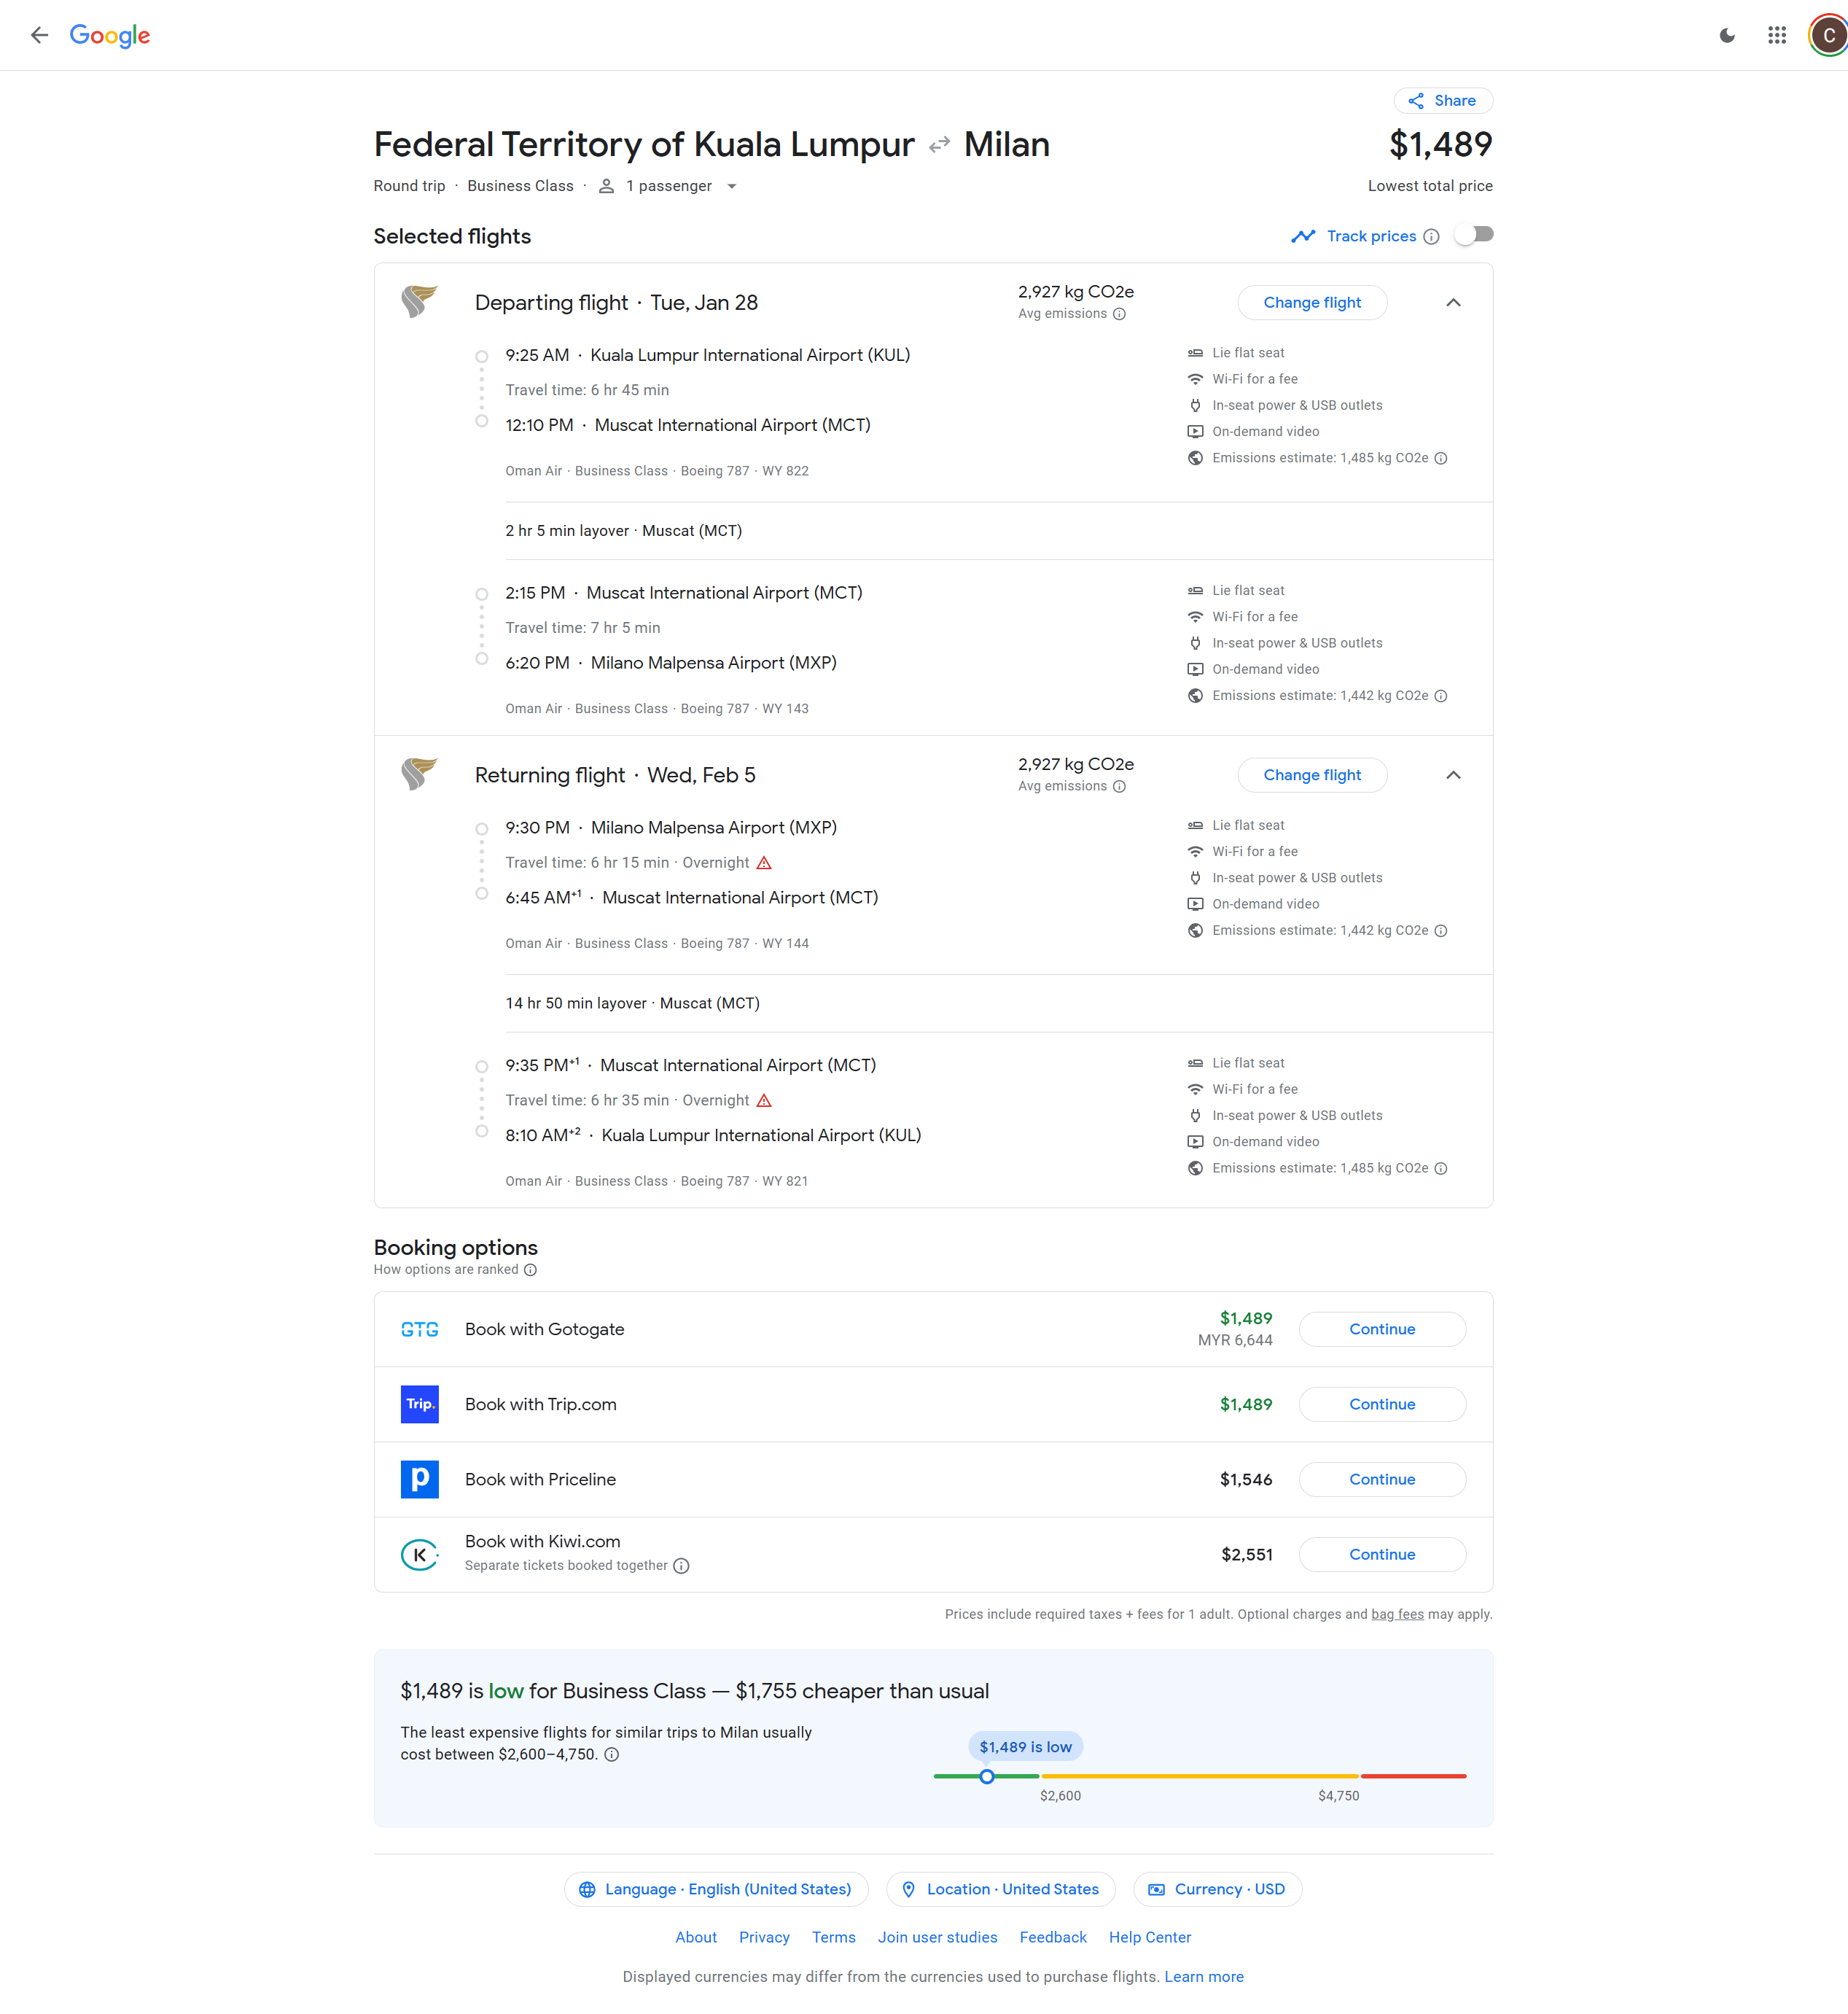Click info icon beside How options are ranked
The width and height of the screenshot is (1848, 2014).
click(531, 1270)
